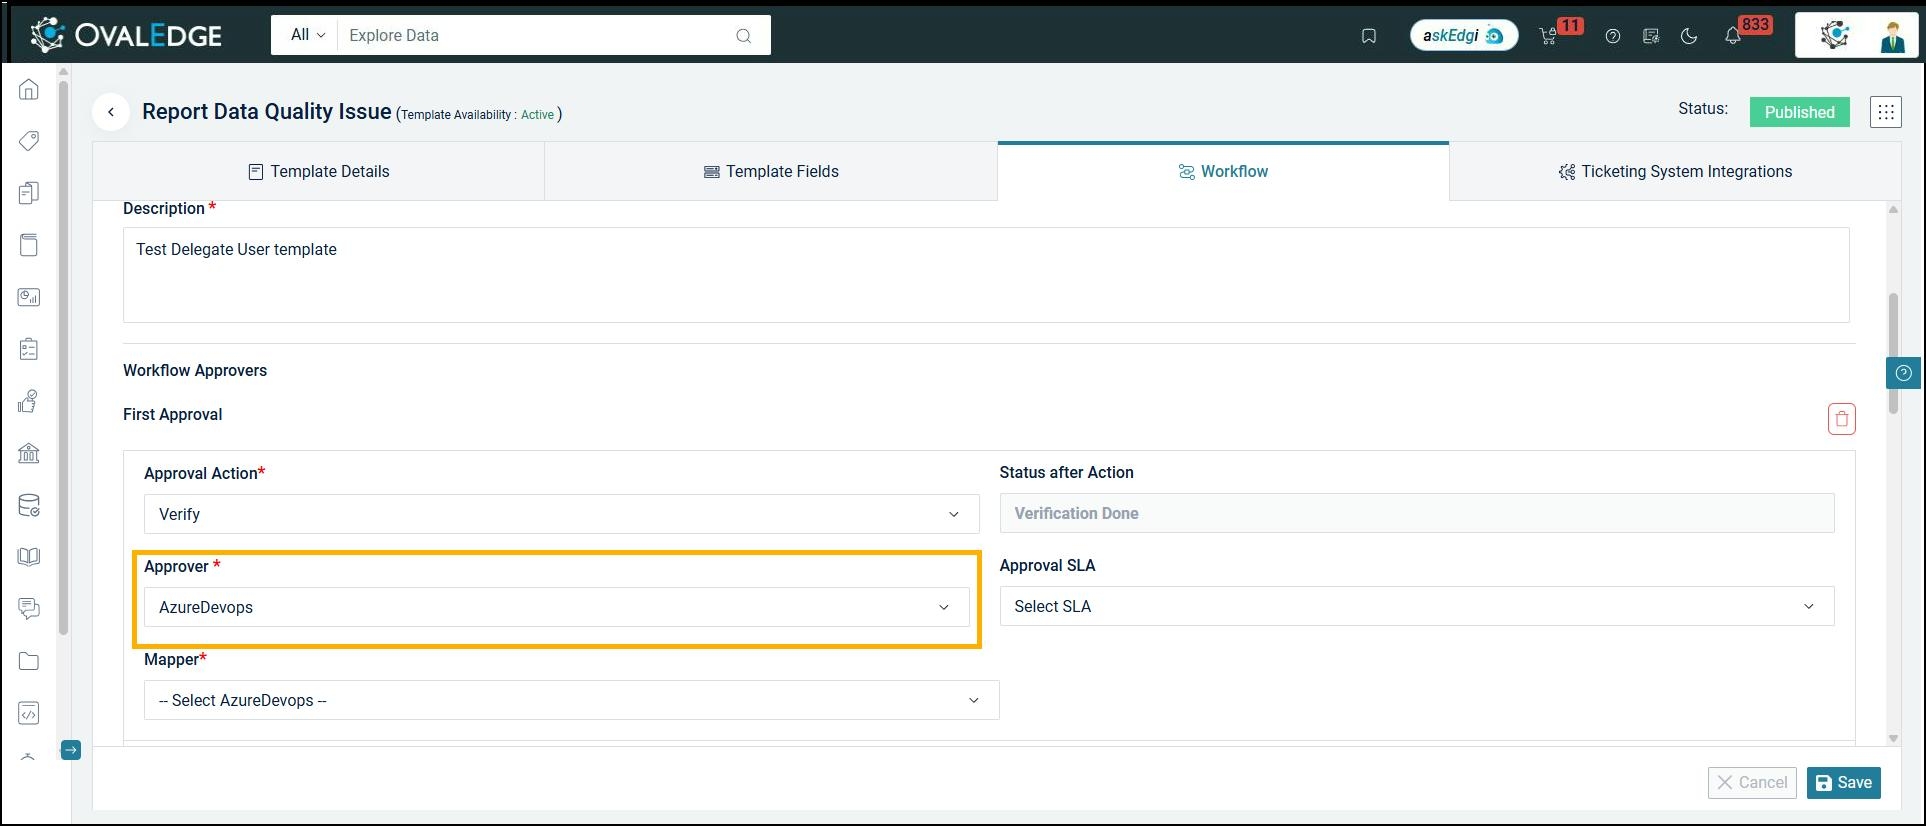Open the Approval Action dropdown

pyautogui.click(x=561, y=514)
